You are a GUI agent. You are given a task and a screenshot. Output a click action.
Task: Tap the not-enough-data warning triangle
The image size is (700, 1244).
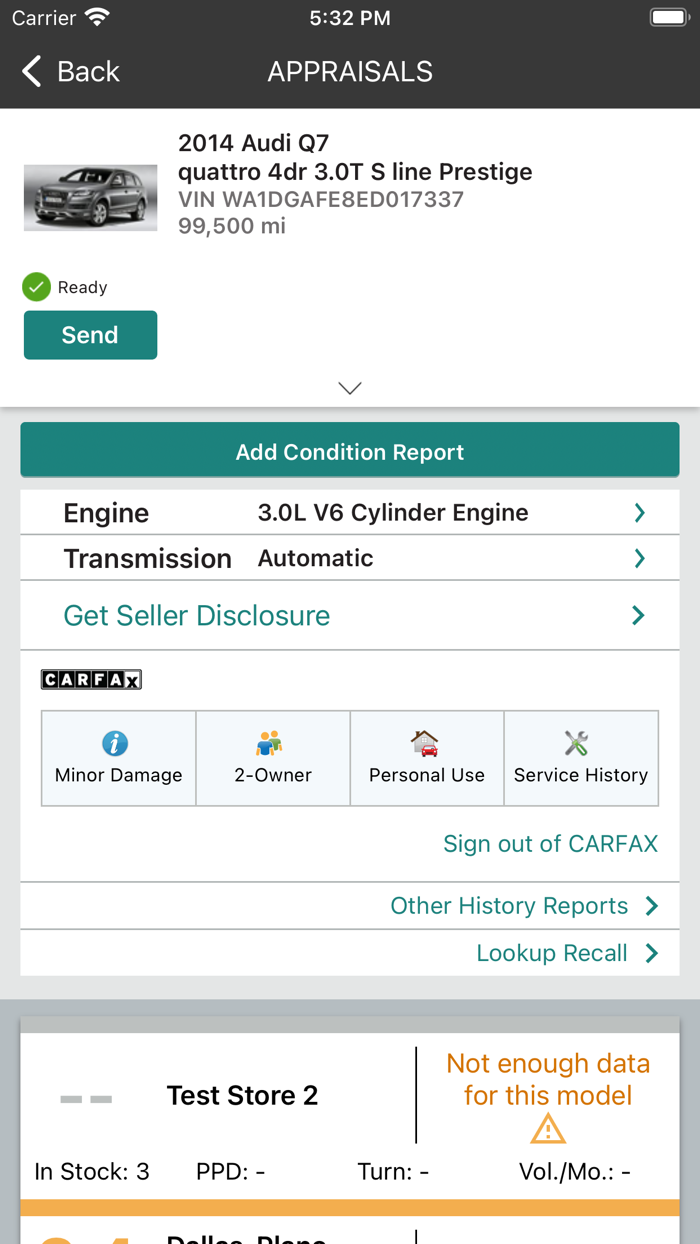[548, 1129]
